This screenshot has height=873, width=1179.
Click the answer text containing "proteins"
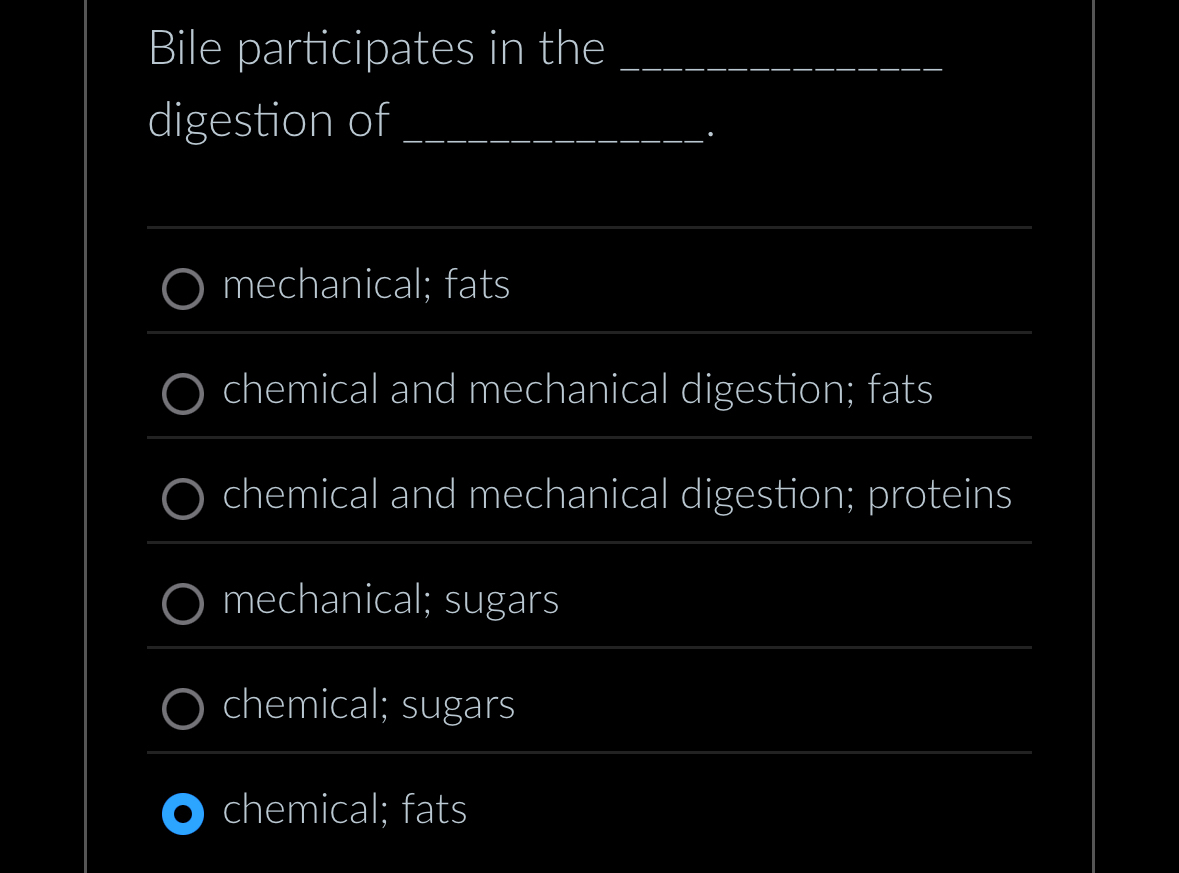pos(617,494)
